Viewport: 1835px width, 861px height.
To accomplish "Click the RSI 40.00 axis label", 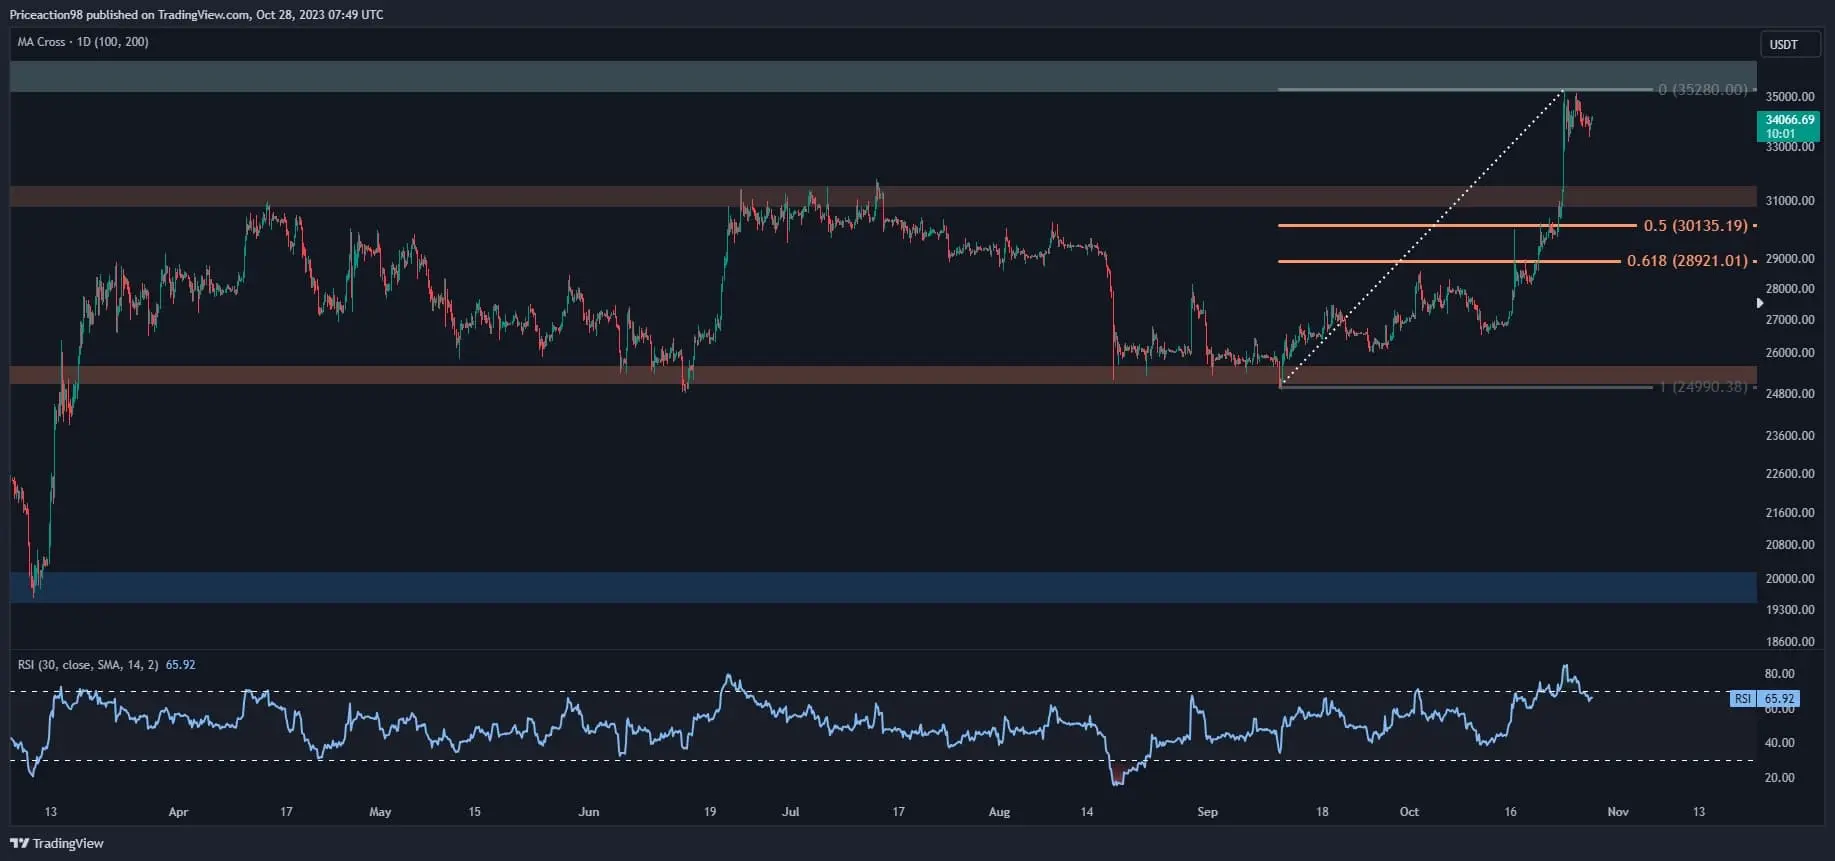I will tap(1780, 743).
